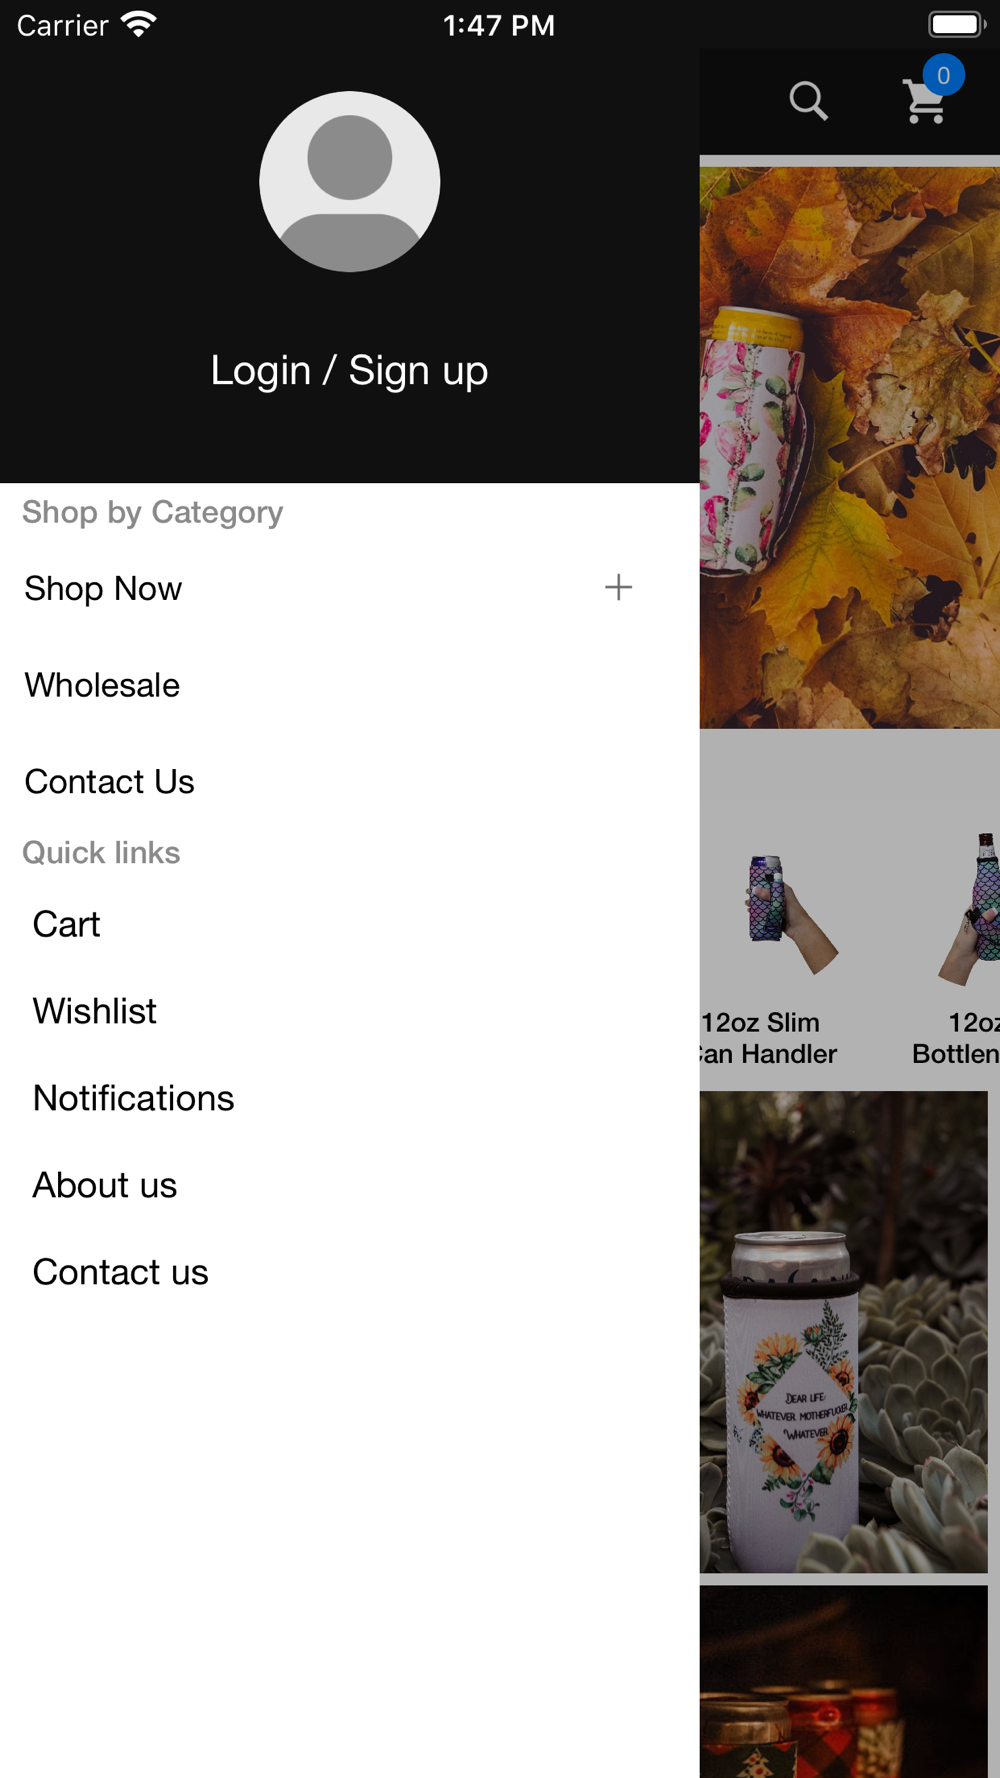Expand Shop Now with the plus icon
The height and width of the screenshot is (1778, 1000).
point(618,587)
